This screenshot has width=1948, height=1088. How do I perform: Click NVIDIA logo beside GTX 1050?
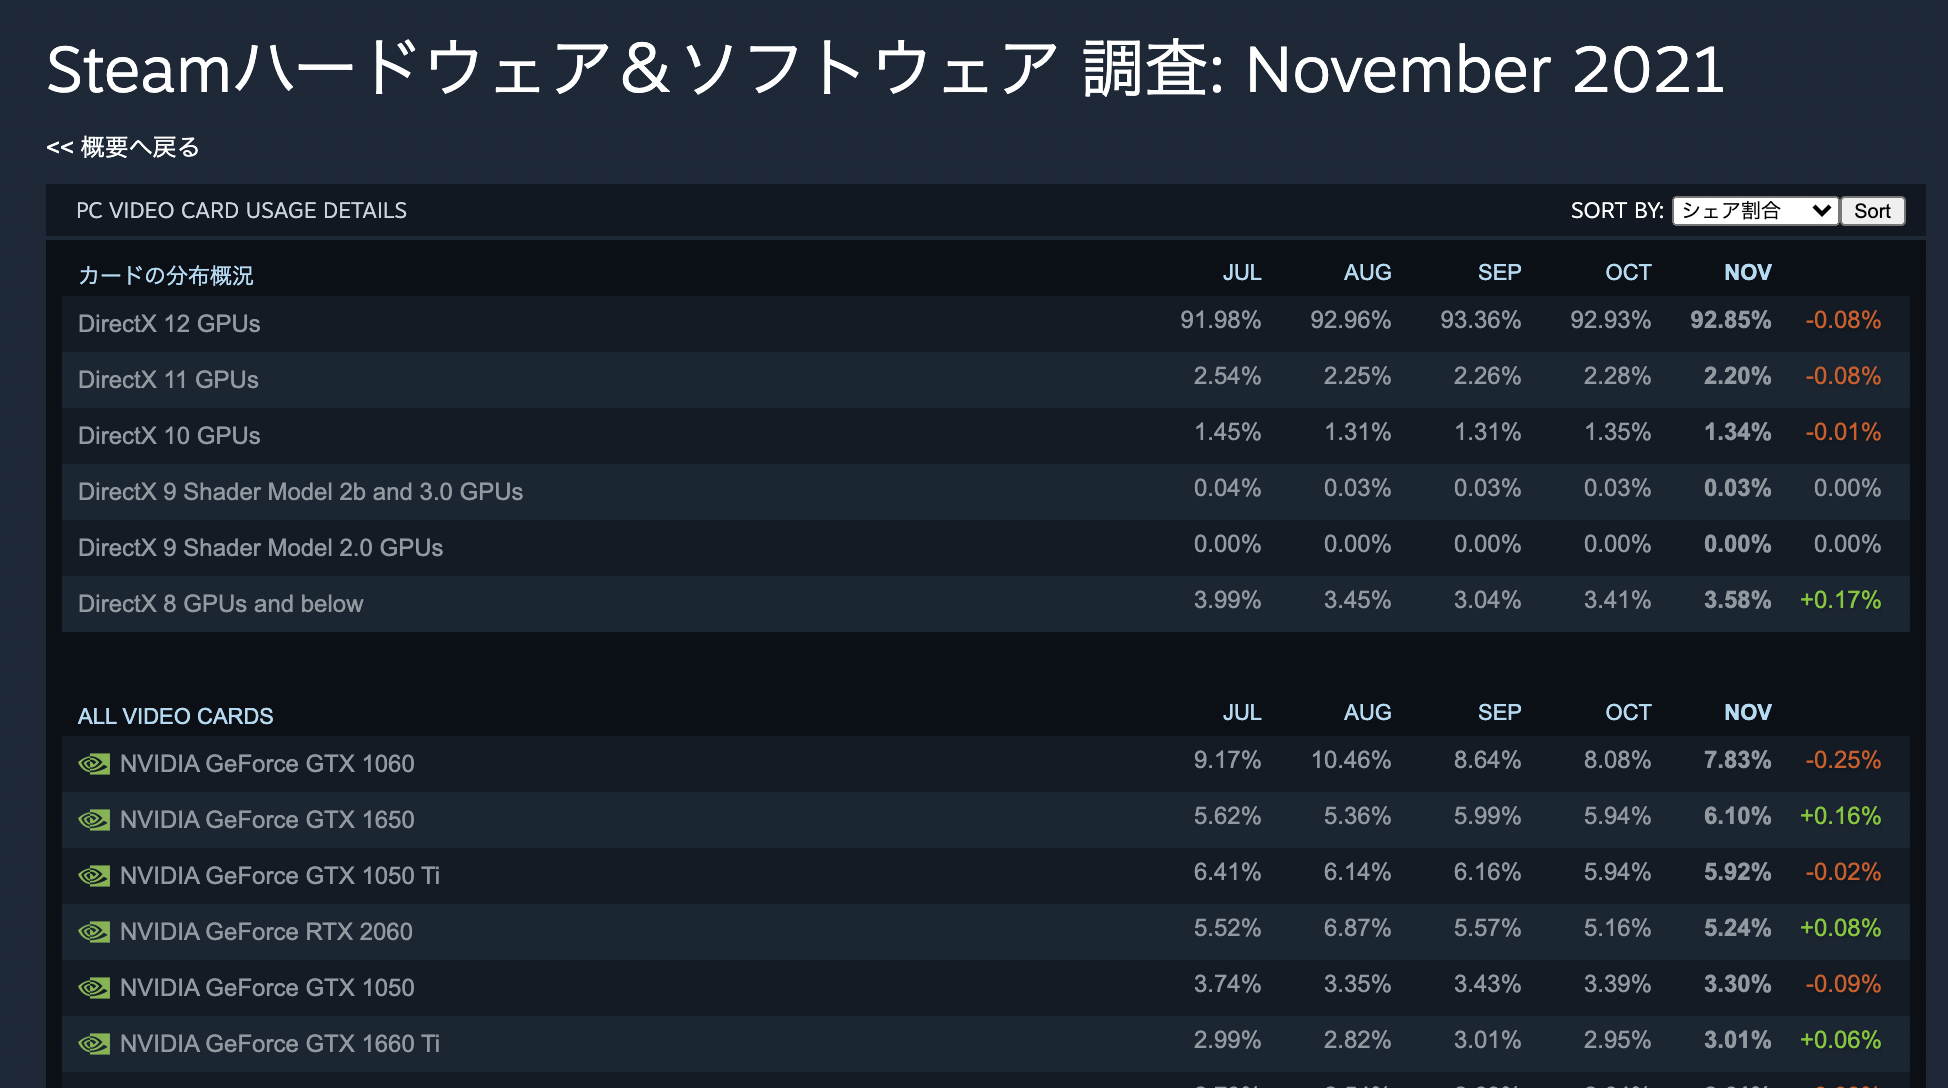tap(94, 988)
